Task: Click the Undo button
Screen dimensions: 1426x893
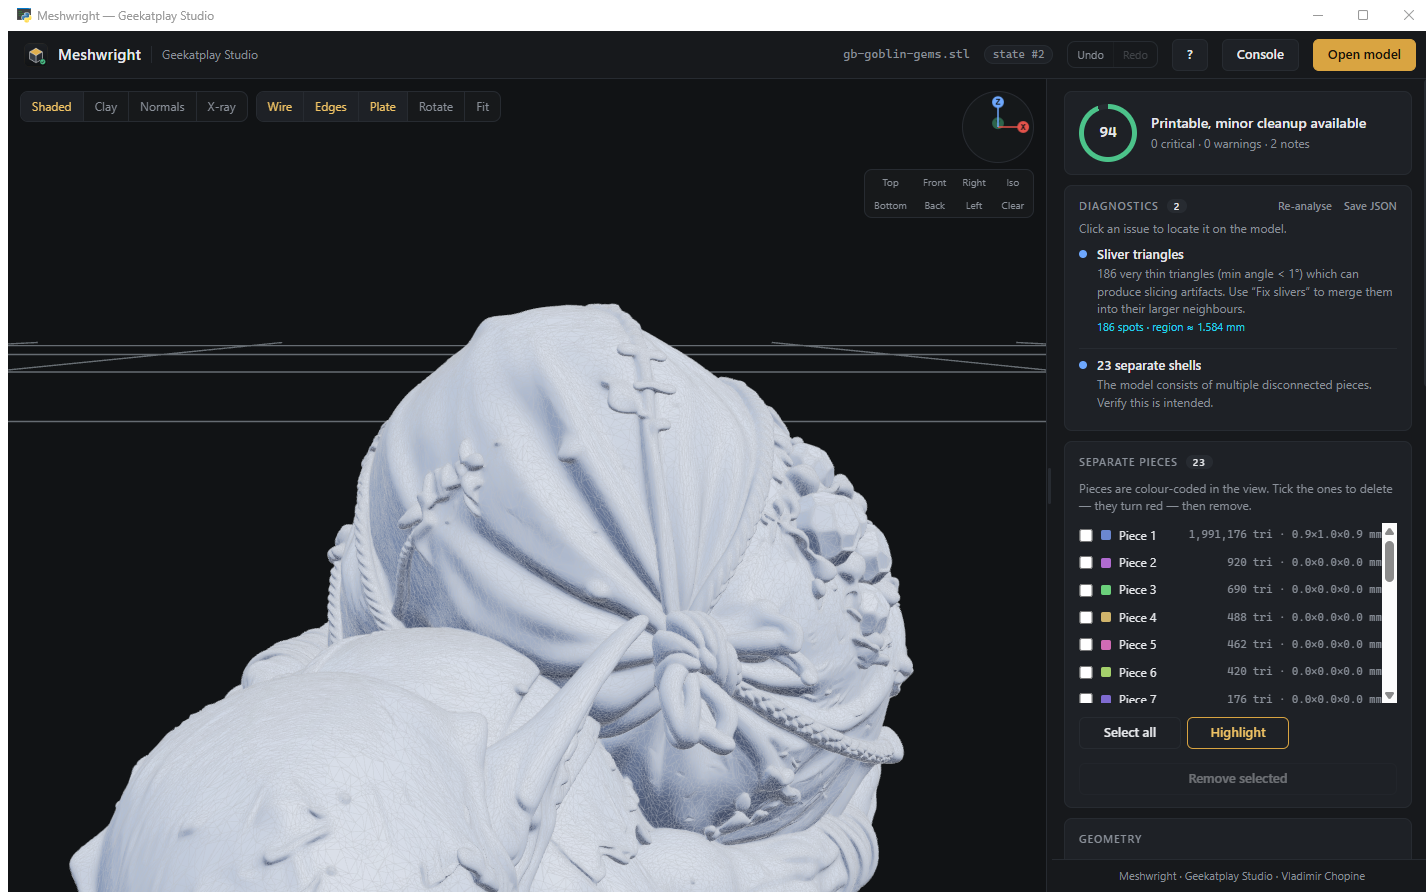Action: point(1090,55)
